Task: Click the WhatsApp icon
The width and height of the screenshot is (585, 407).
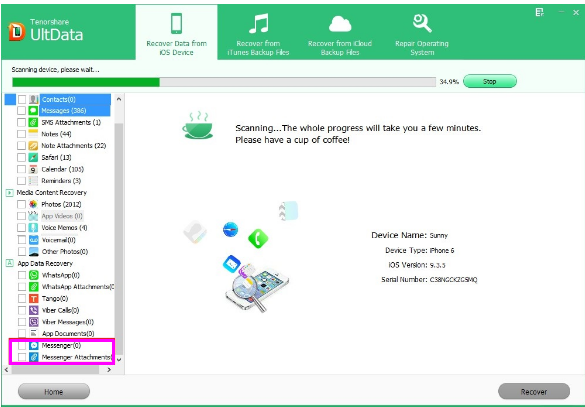Action: point(34,275)
